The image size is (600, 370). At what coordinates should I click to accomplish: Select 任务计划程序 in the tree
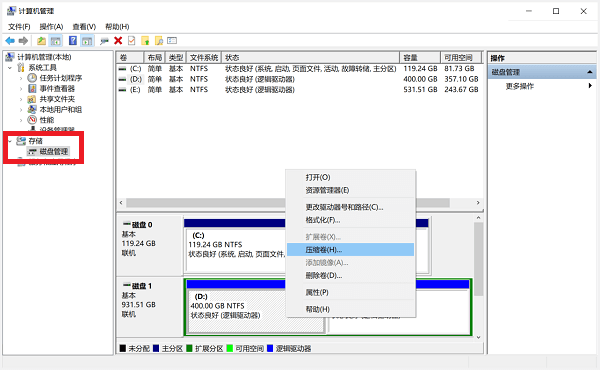(x=61, y=78)
